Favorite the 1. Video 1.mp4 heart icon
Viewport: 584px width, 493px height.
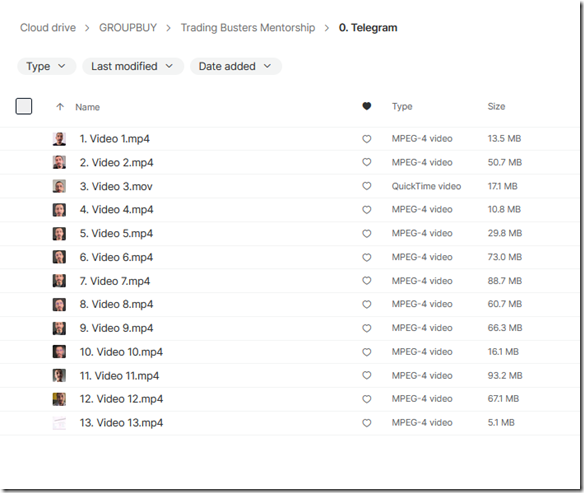(366, 139)
